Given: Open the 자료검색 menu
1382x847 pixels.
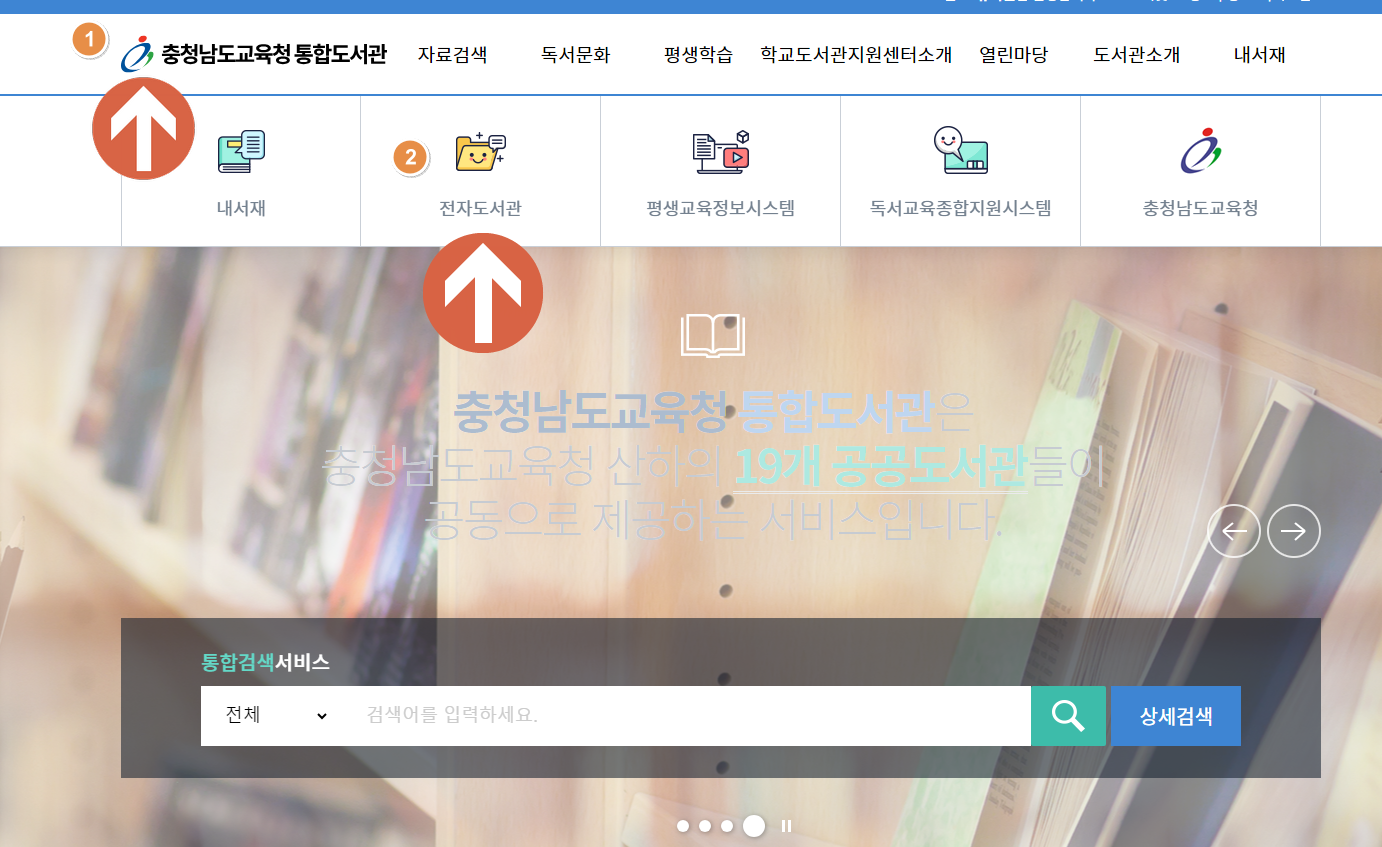Looking at the screenshot, I should (452, 55).
